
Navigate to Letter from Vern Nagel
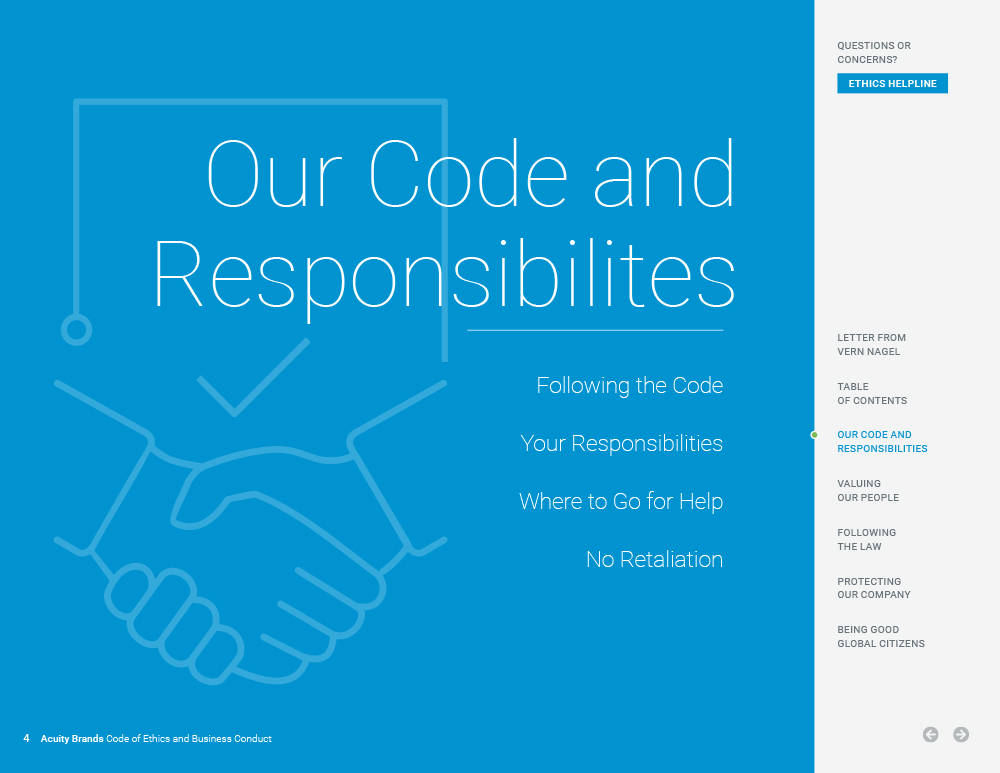tap(871, 345)
